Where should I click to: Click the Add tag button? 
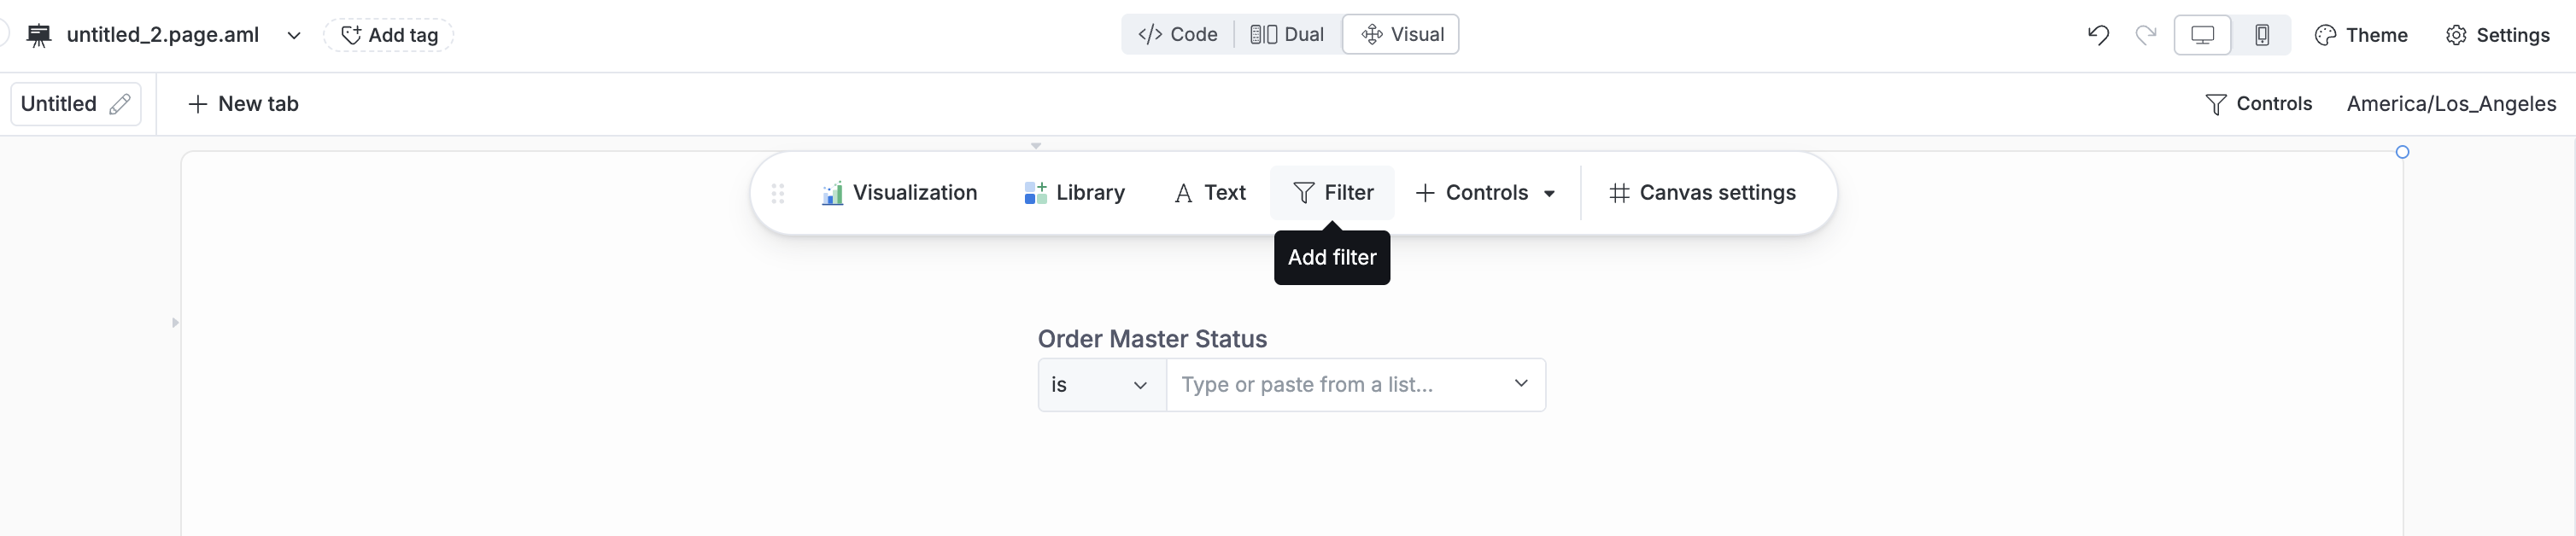[389, 35]
